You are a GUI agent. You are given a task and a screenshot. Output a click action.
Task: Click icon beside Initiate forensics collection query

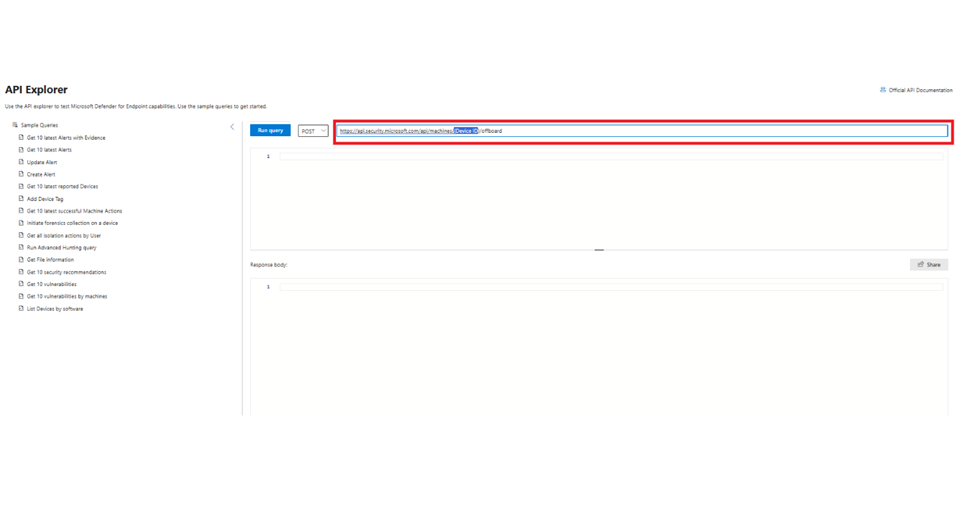click(21, 223)
